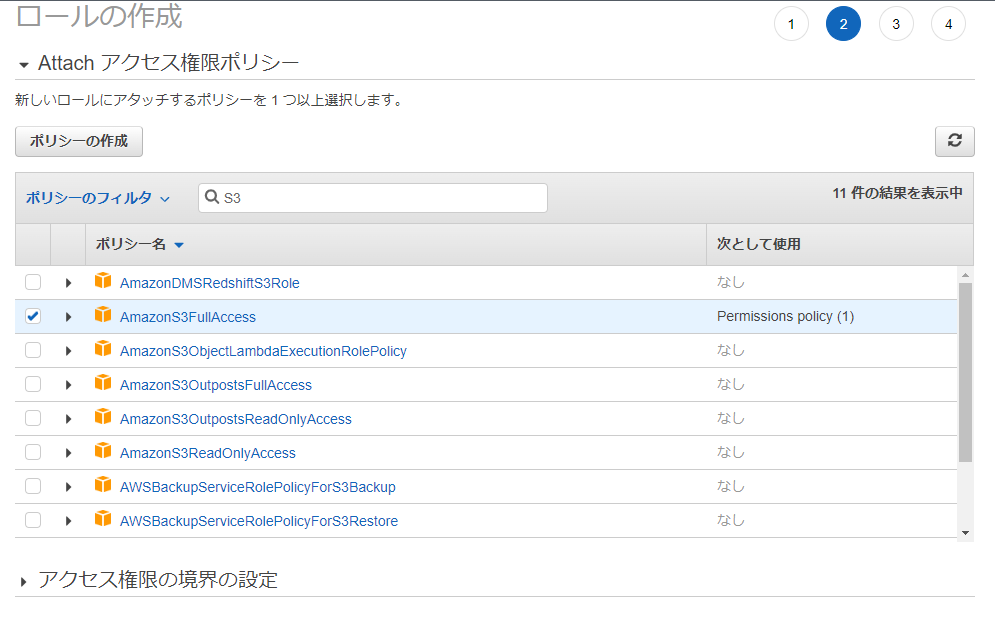Viewport: 995px width, 622px height.
Task: Check the AWSBackupServiceRolePolicyForS3Backup checkbox
Action: tap(33, 486)
